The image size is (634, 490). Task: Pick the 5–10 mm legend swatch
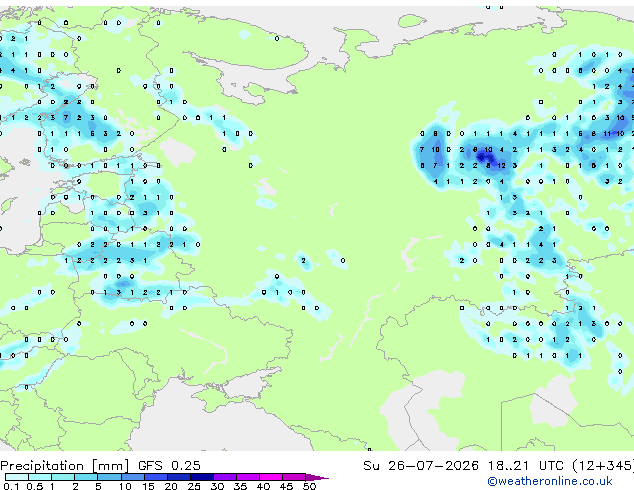109,477
